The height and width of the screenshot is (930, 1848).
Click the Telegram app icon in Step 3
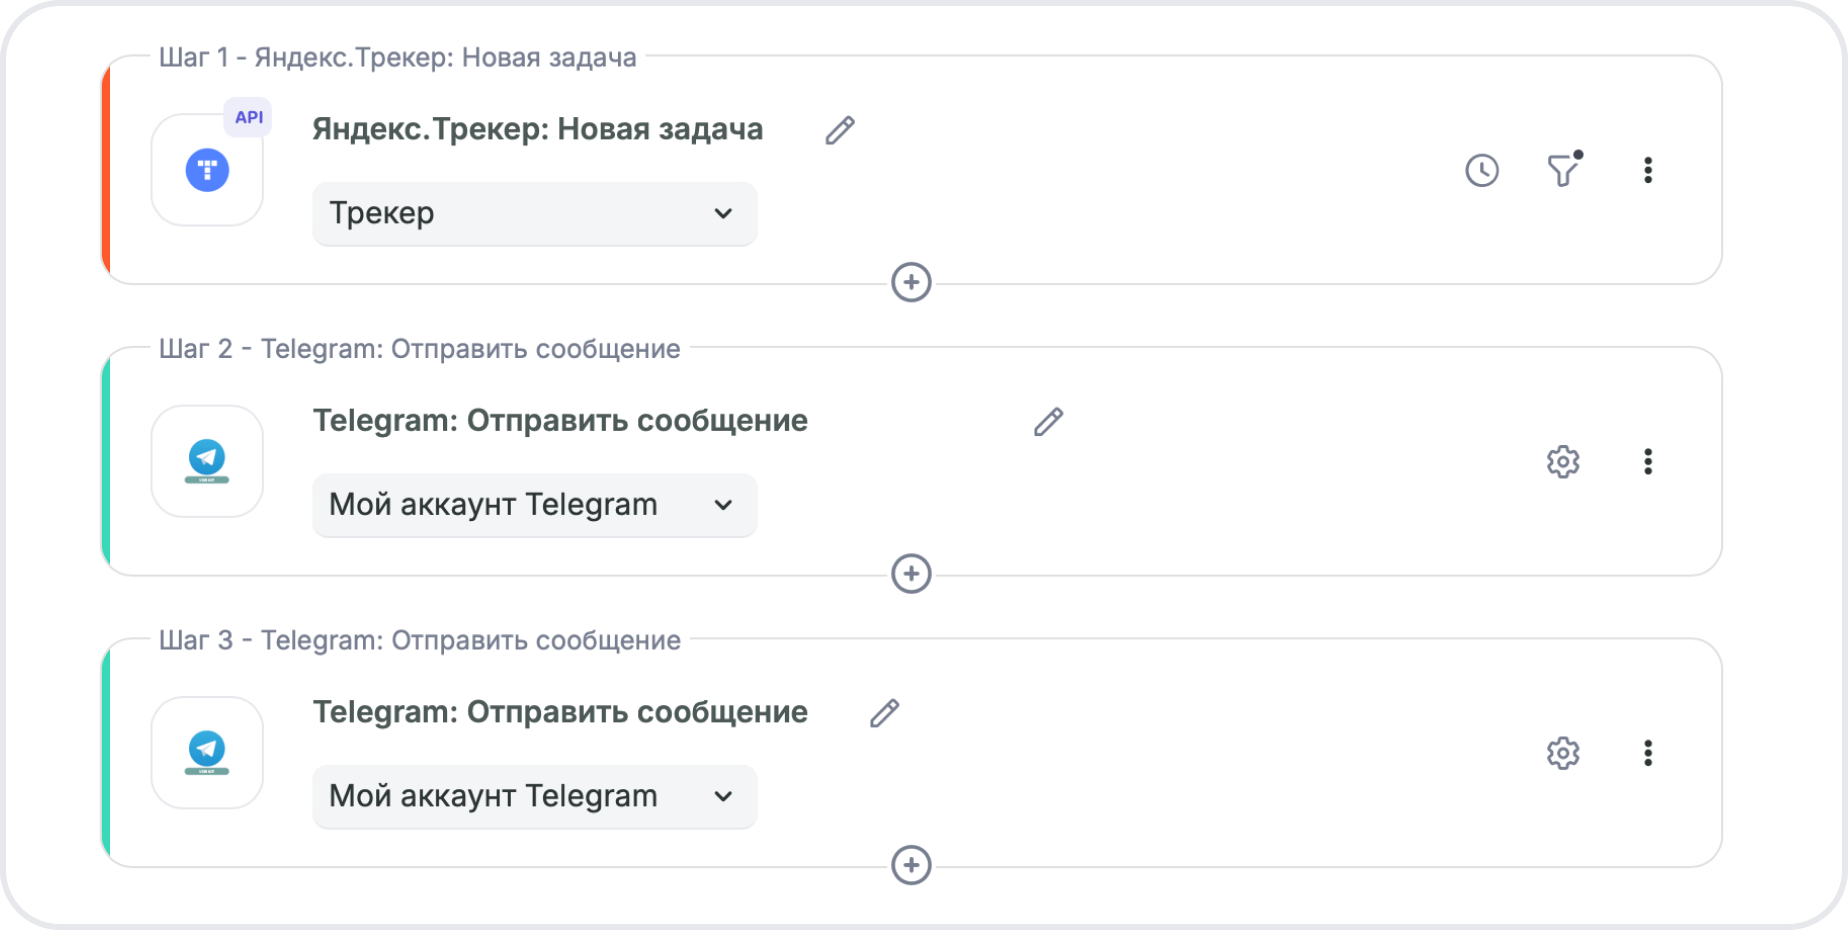(x=207, y=753)
